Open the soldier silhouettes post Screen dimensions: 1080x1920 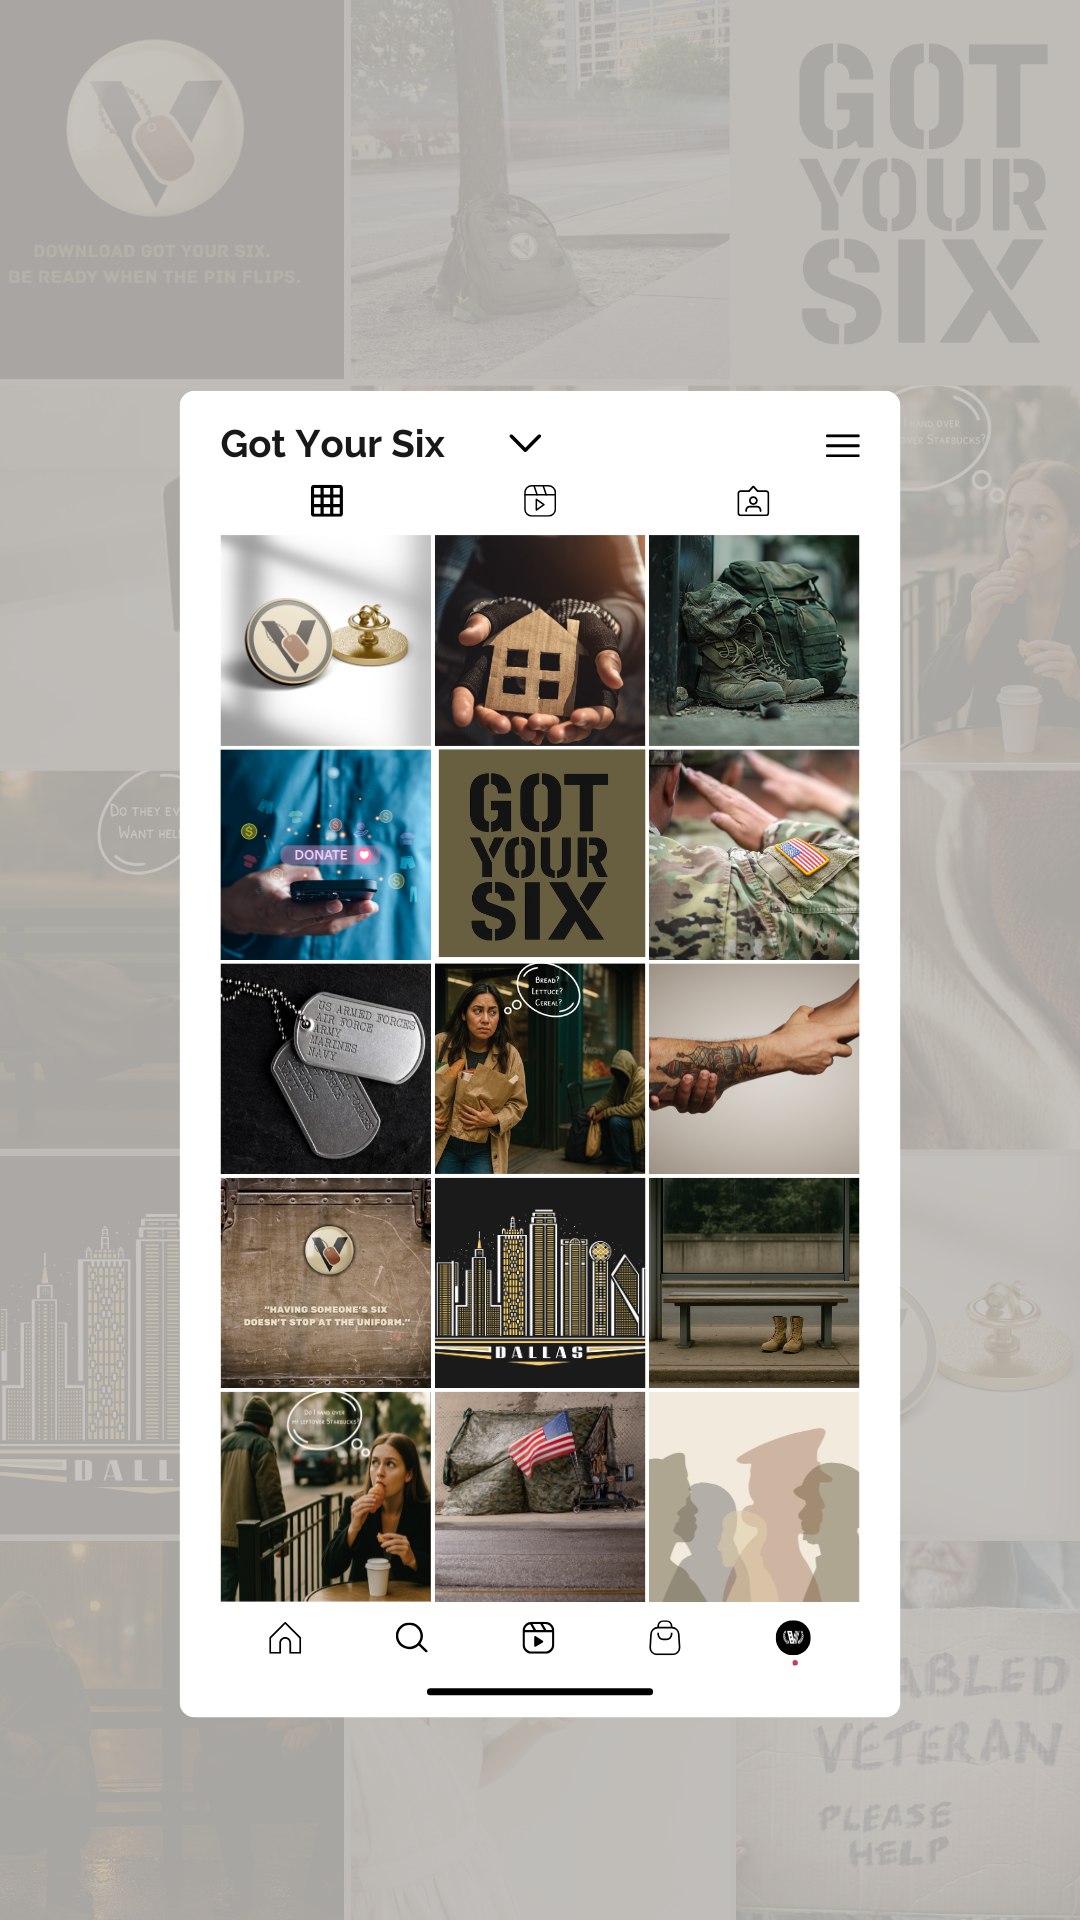click(754, 1497)
